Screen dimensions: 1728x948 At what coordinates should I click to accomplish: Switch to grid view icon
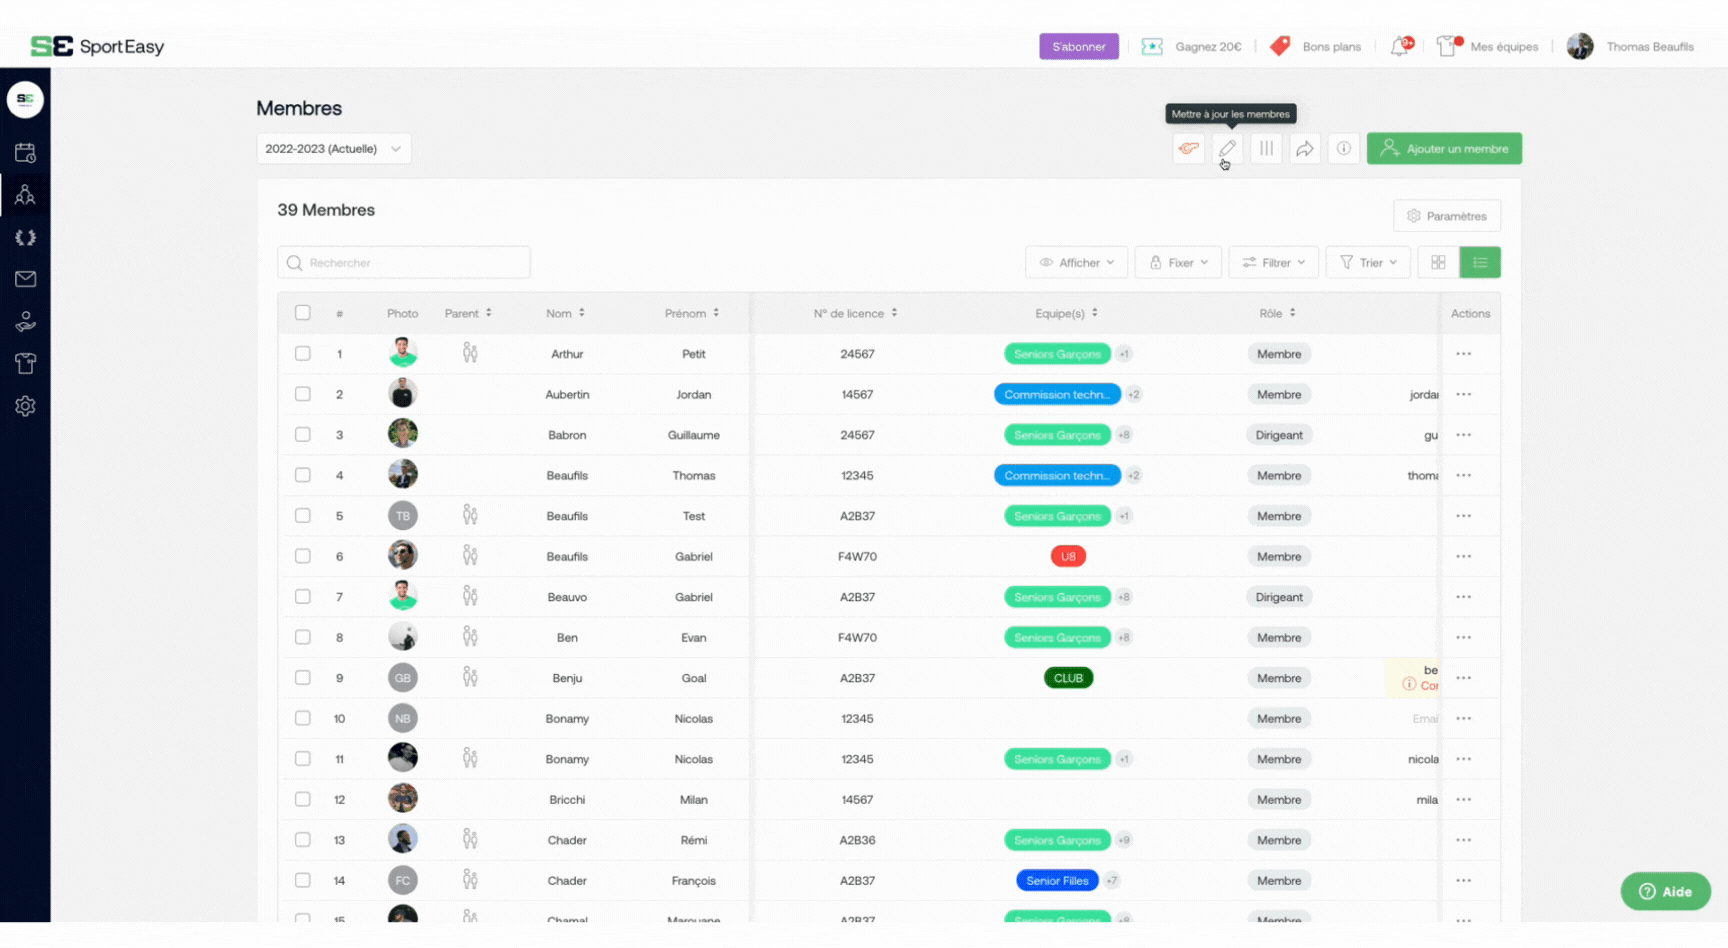click(x=1438, y=262)
